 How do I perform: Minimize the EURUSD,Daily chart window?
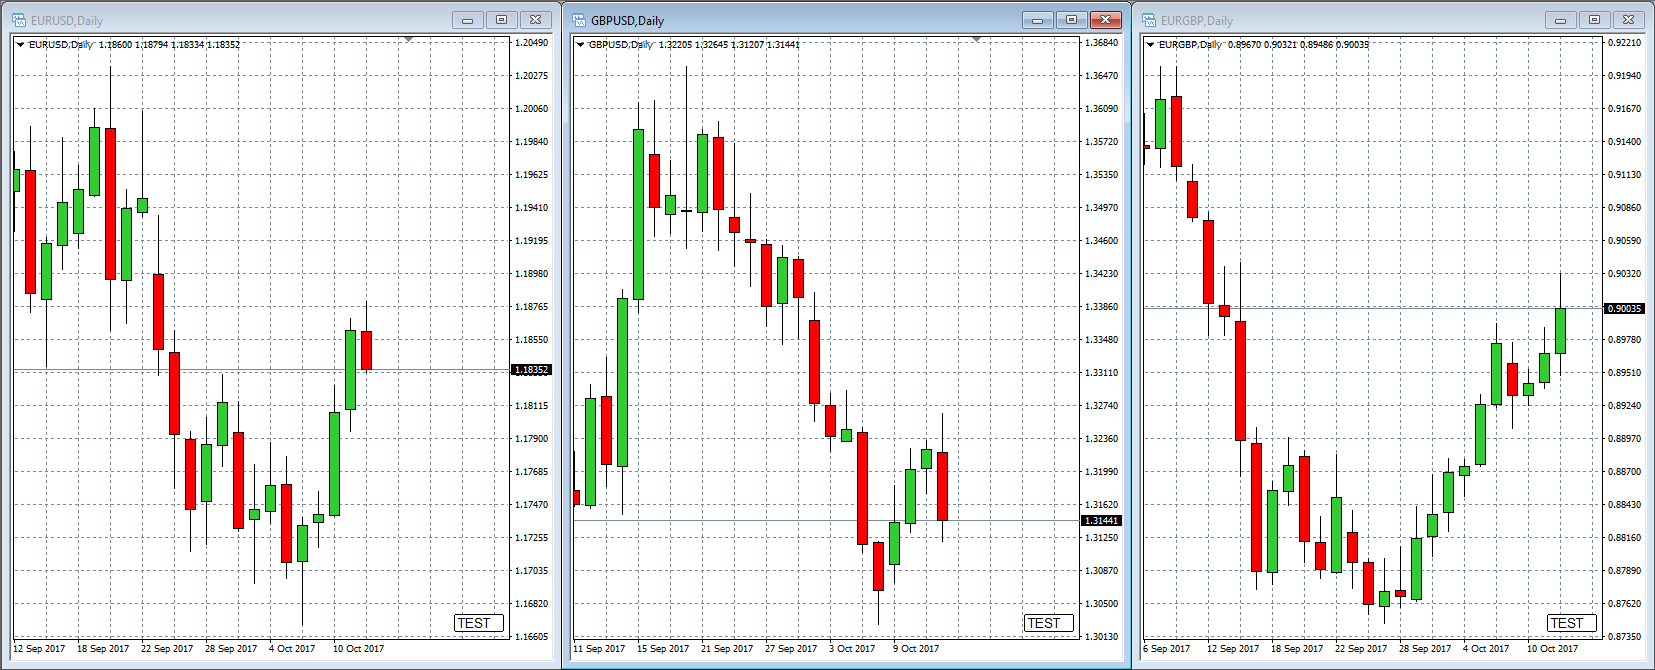click(468, 20)
